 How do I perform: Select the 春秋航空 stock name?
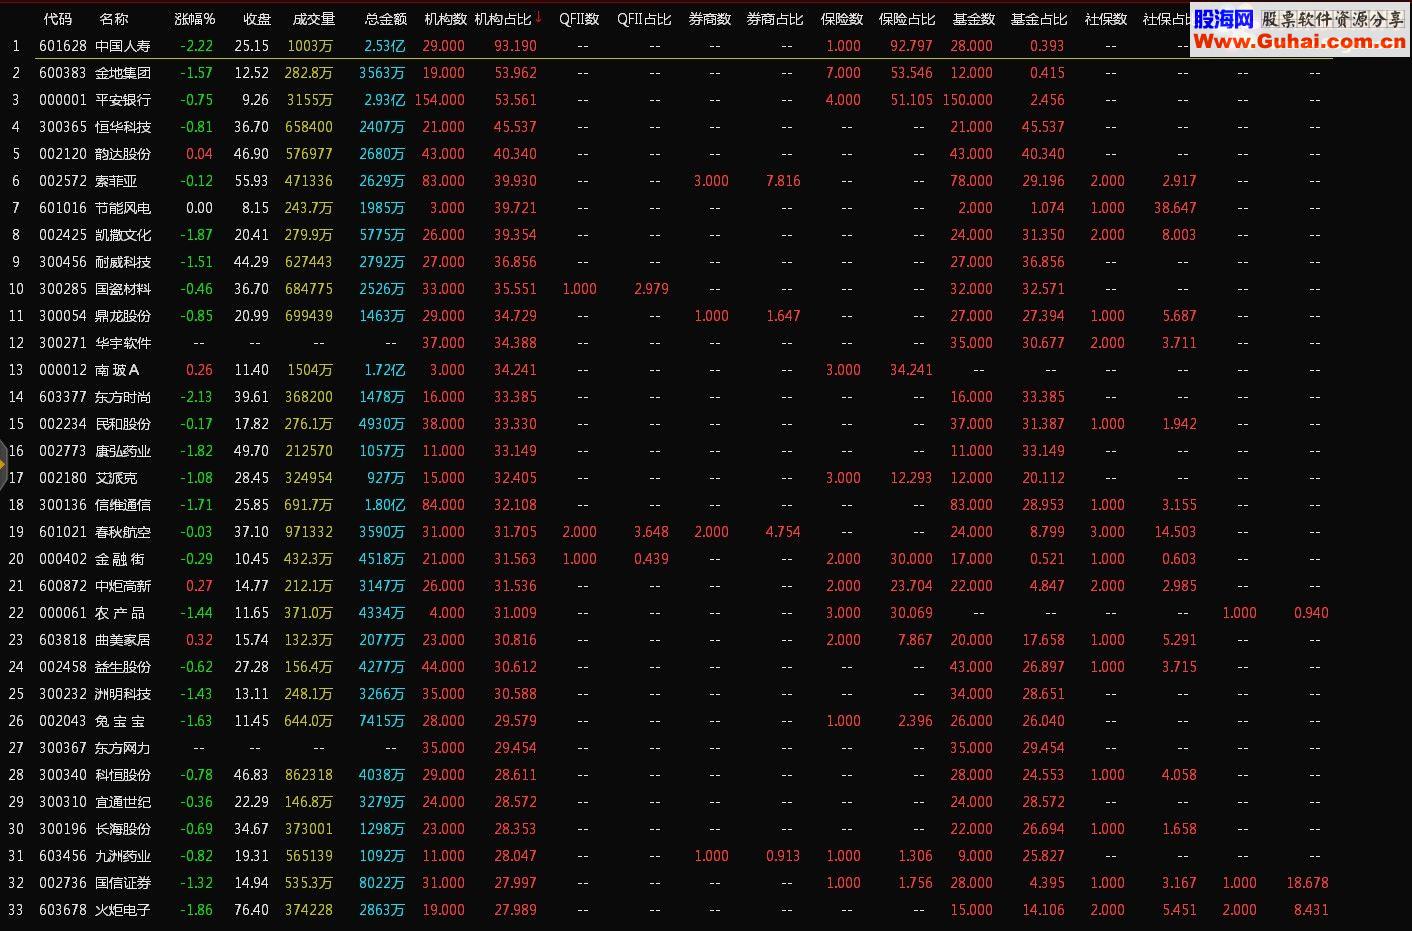coord(123,532)
